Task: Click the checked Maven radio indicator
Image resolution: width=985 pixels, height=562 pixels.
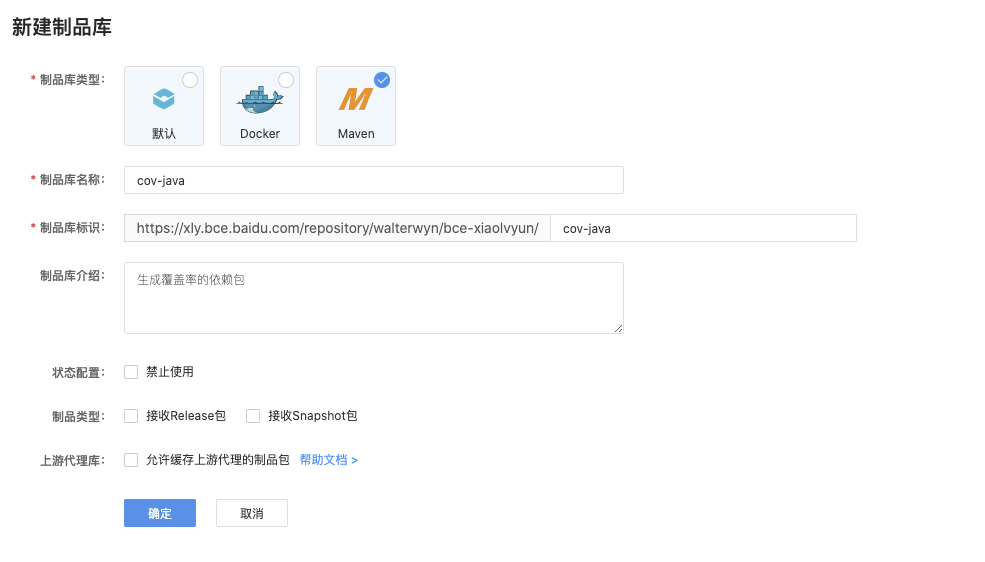Action: 382,80
